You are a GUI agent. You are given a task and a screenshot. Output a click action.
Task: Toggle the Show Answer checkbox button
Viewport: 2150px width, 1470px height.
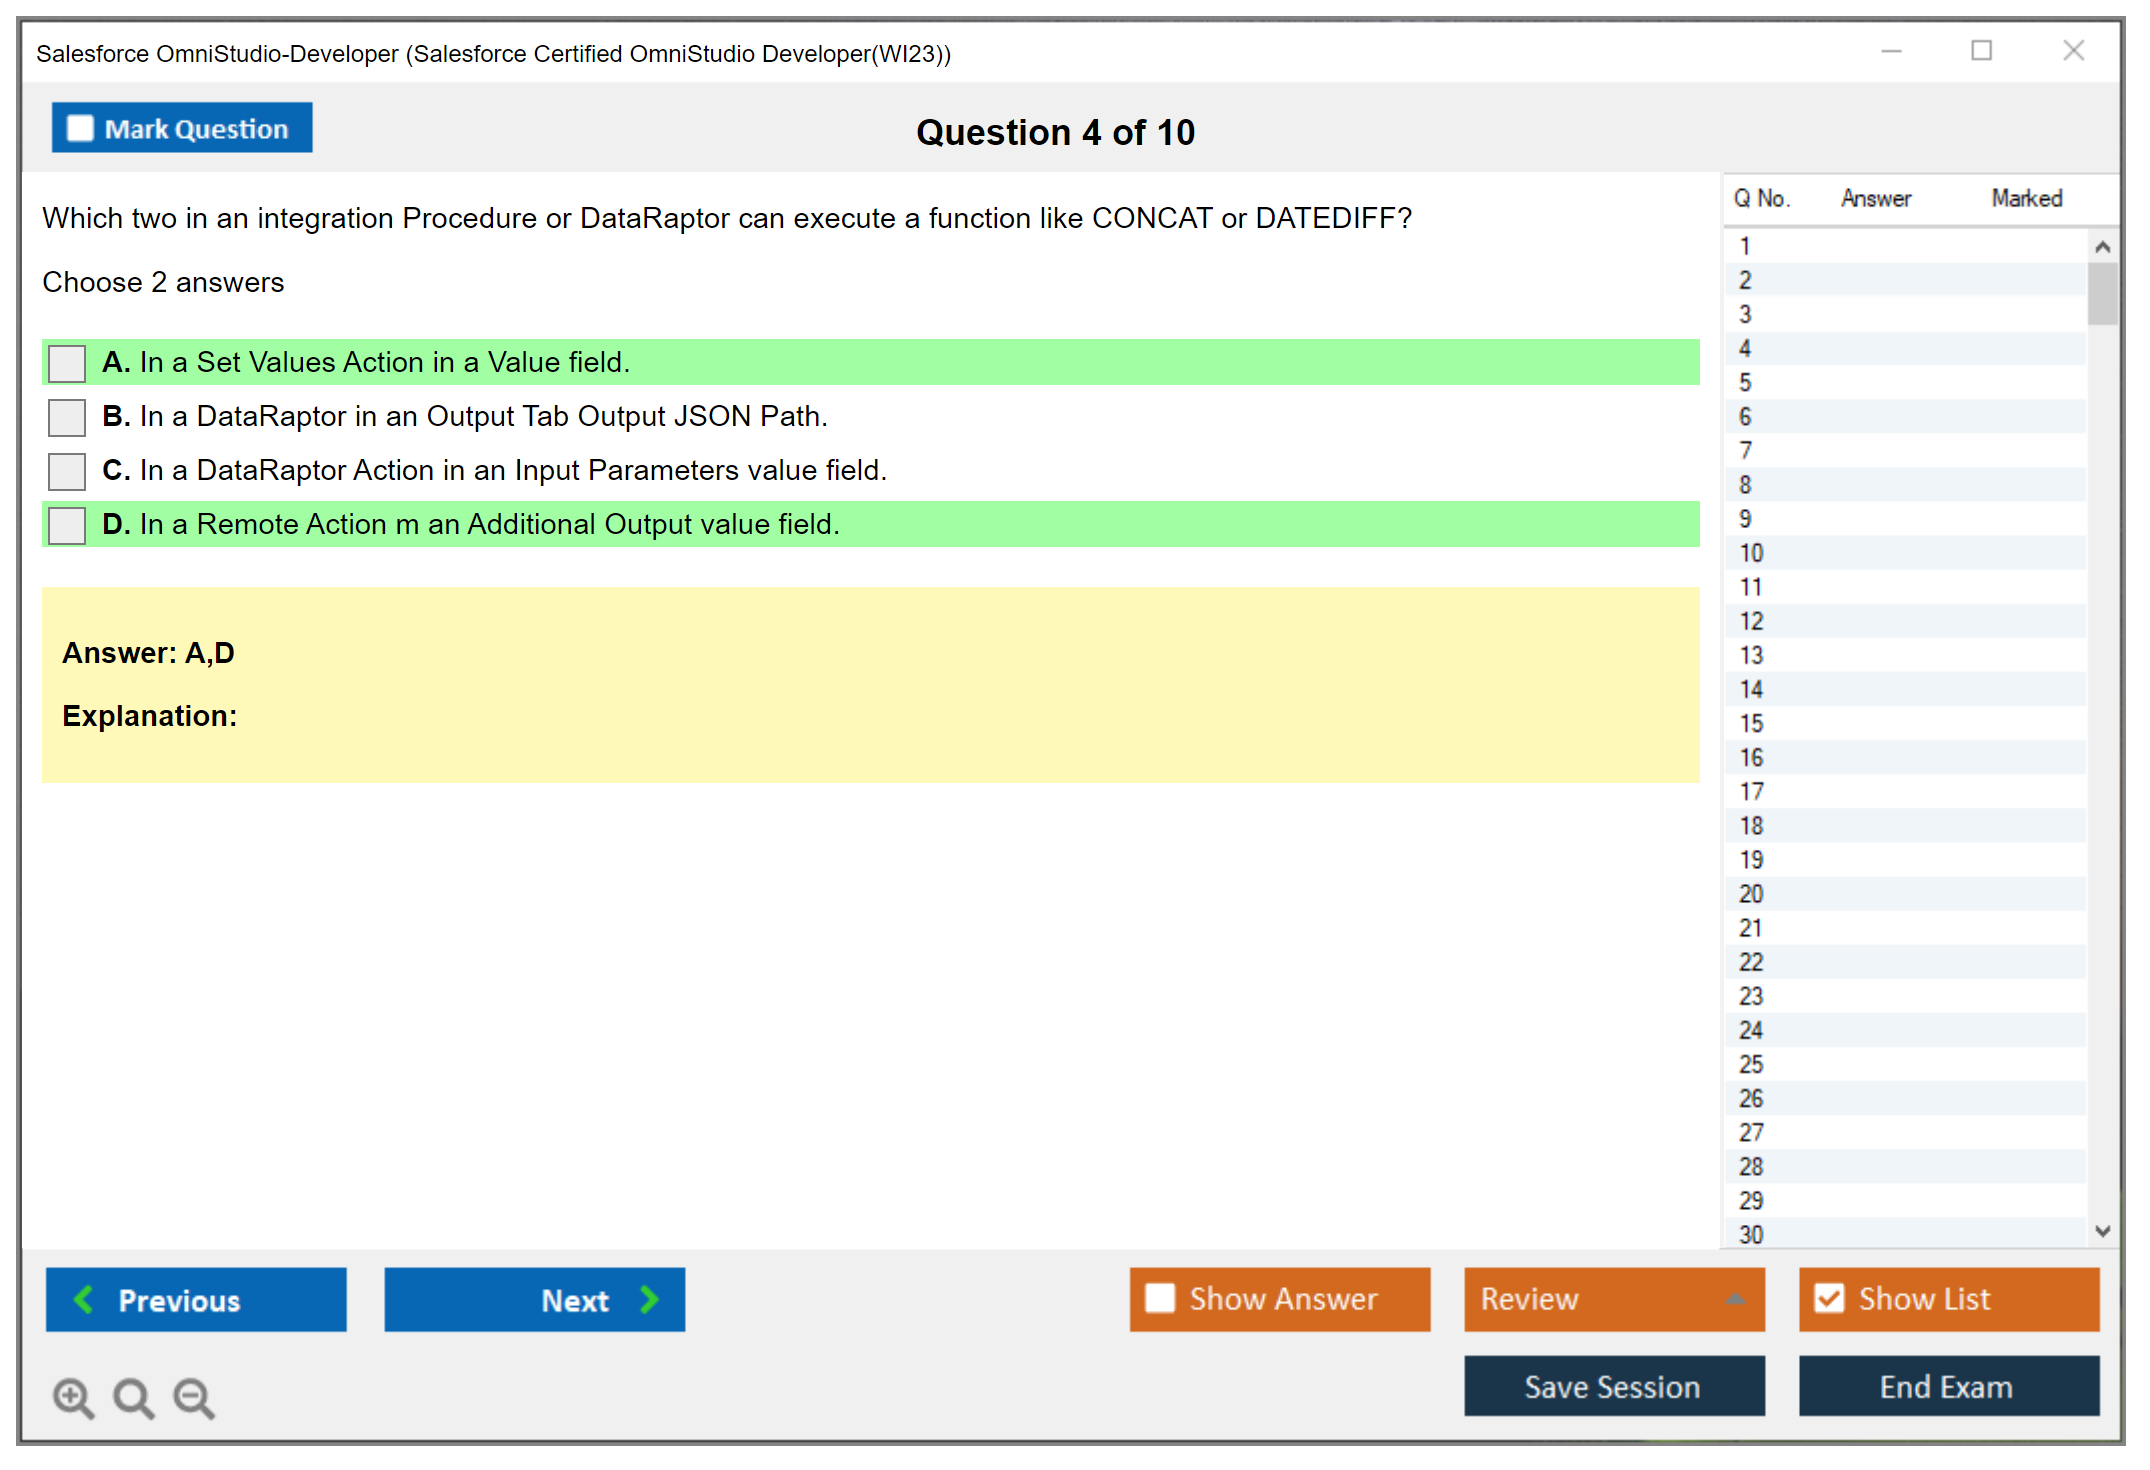(1160, 1298)
